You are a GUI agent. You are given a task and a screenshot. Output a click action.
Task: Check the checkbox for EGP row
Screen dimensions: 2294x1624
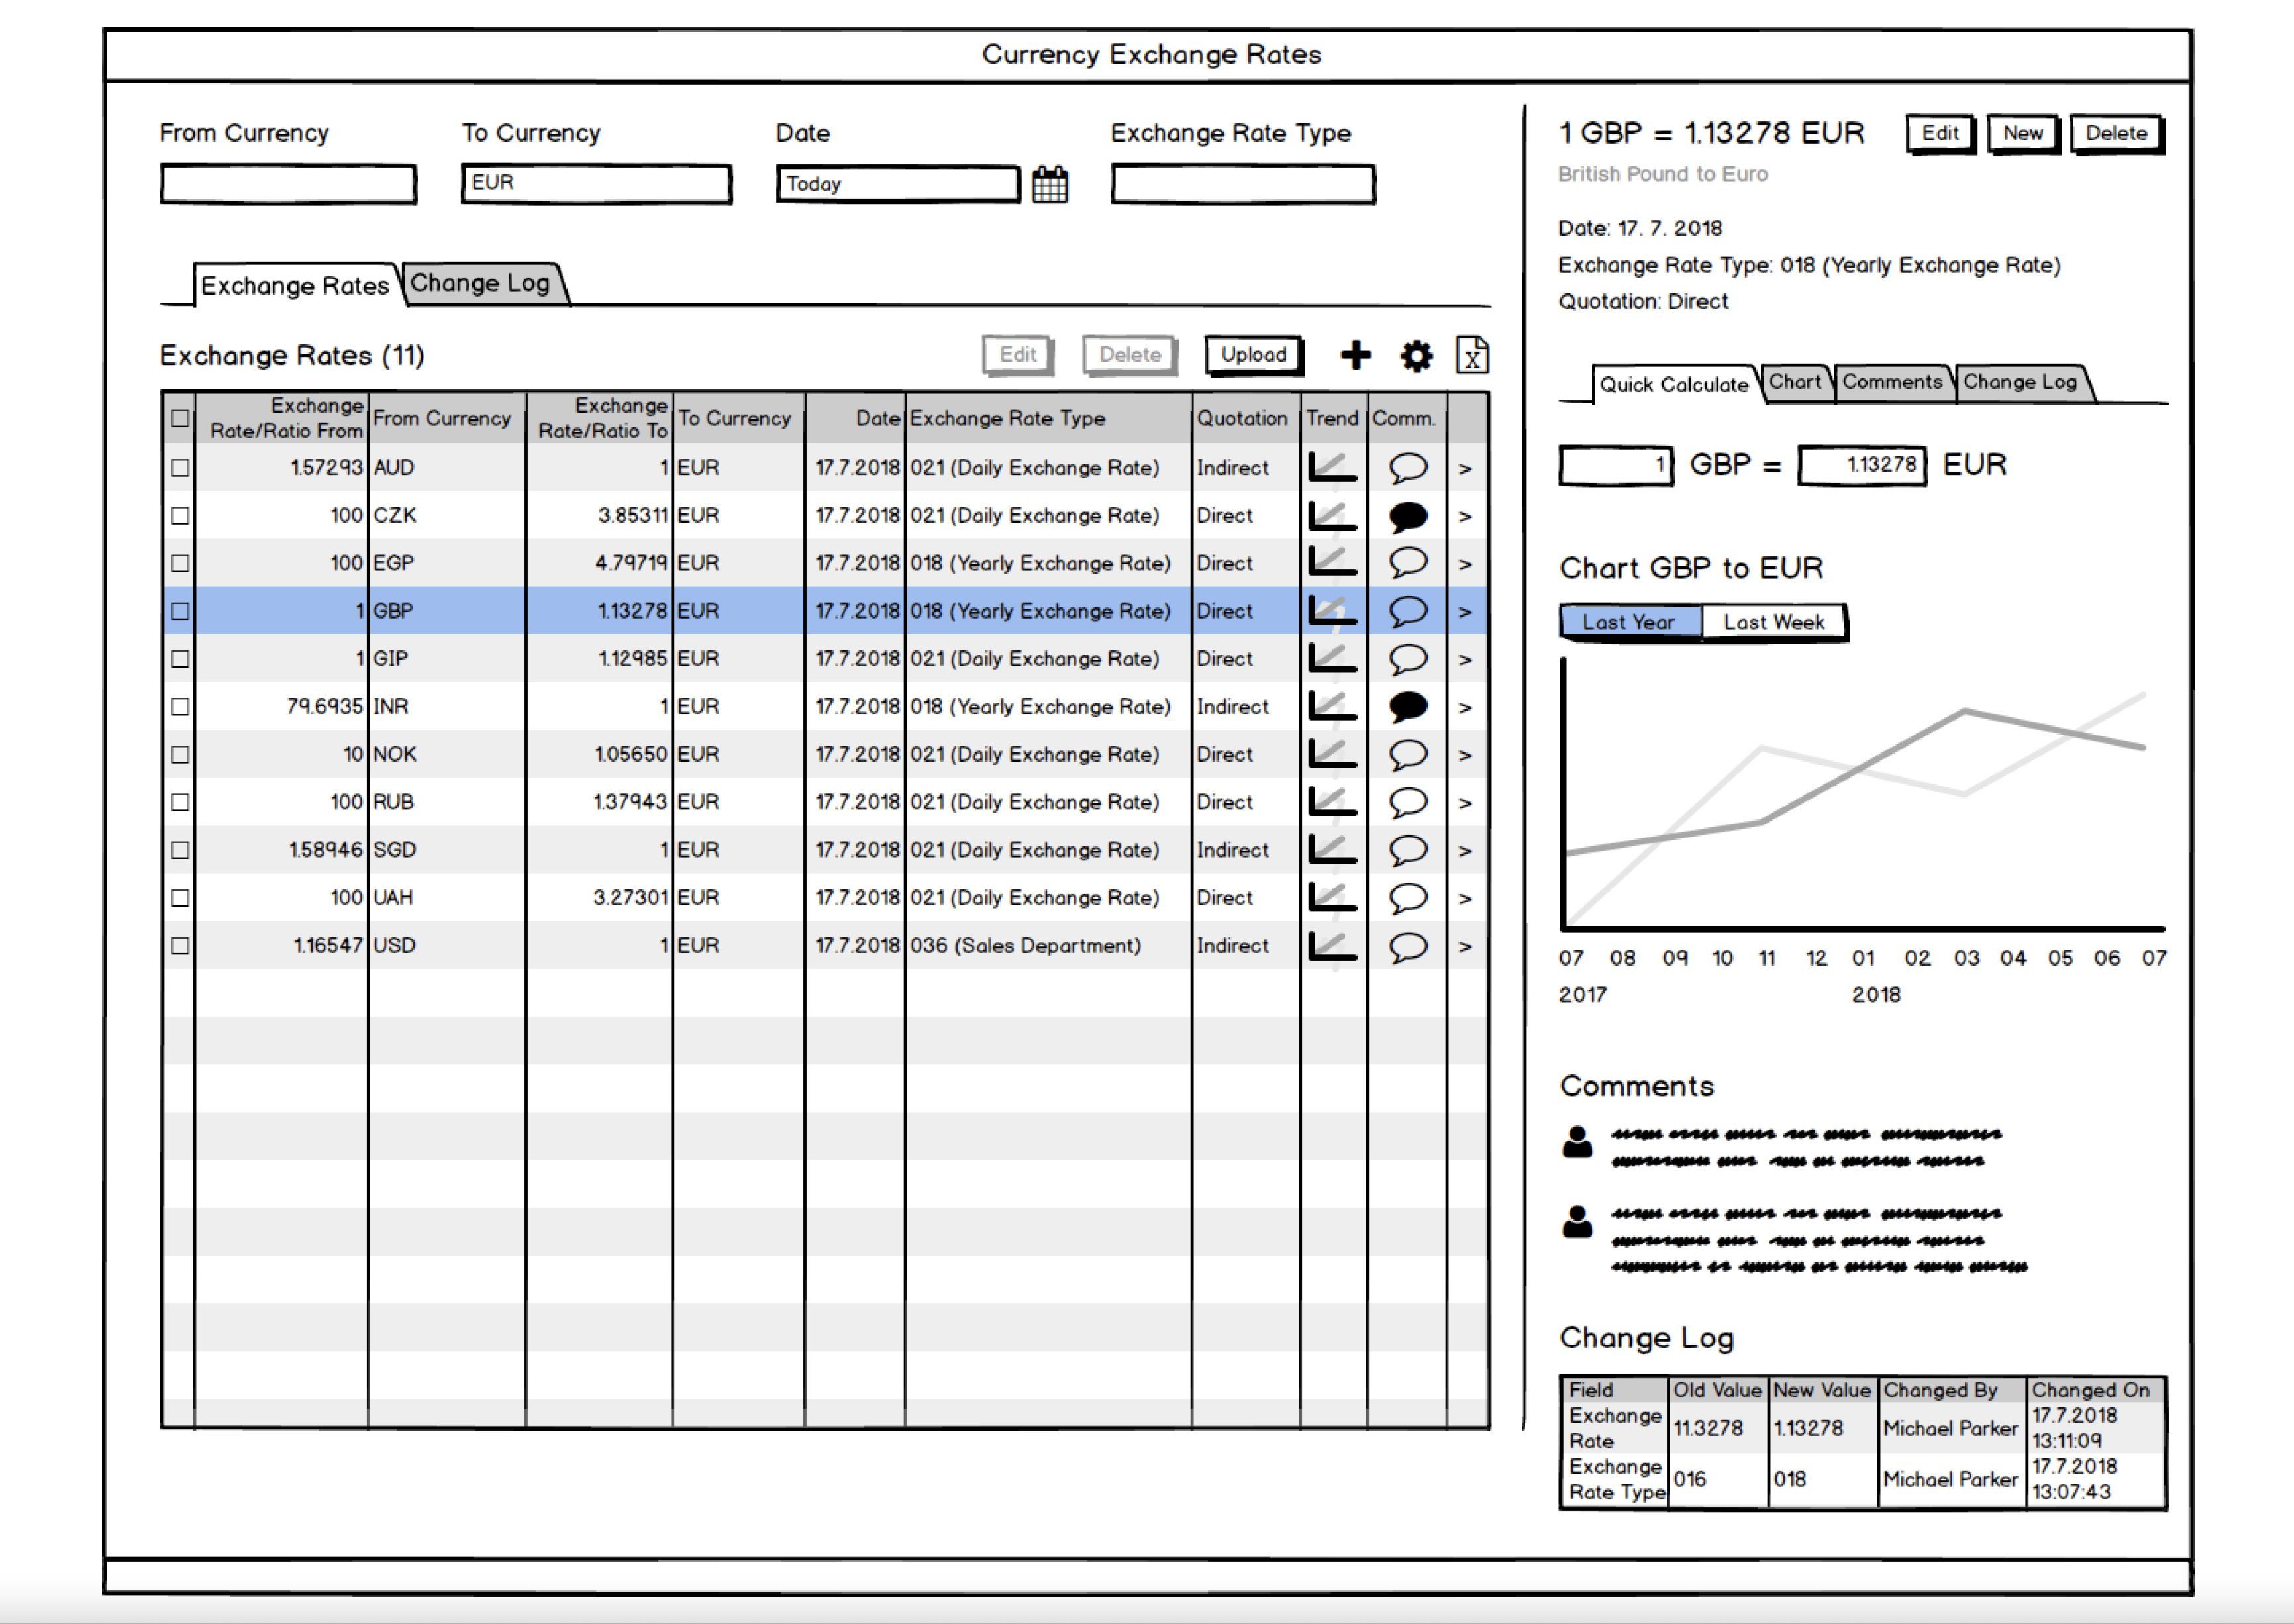click(x=180, y=563)
